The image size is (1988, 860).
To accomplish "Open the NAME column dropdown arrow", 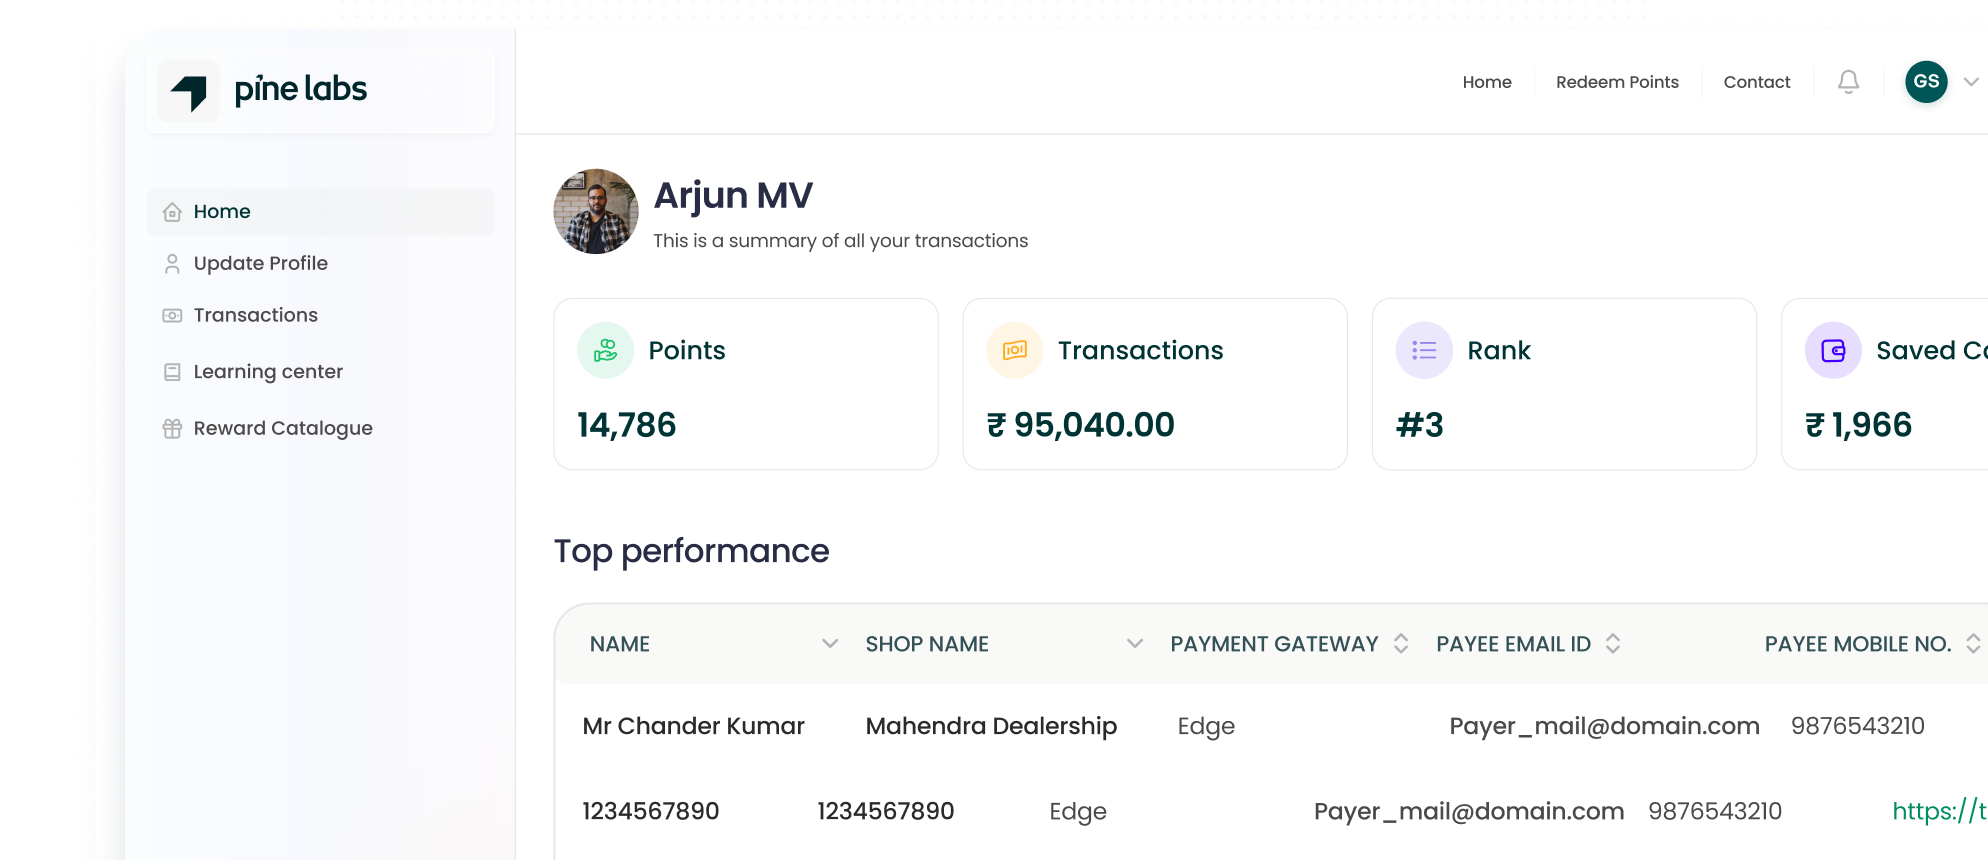I will click(x=830, y=644).
